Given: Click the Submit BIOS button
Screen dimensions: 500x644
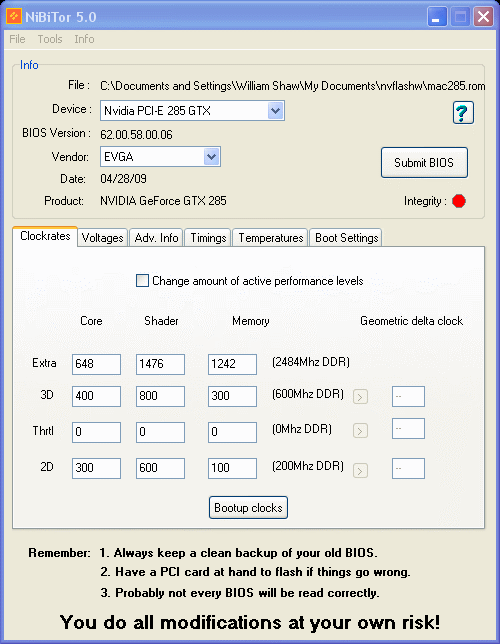Looking at the screenshot, I should point(424,163).
